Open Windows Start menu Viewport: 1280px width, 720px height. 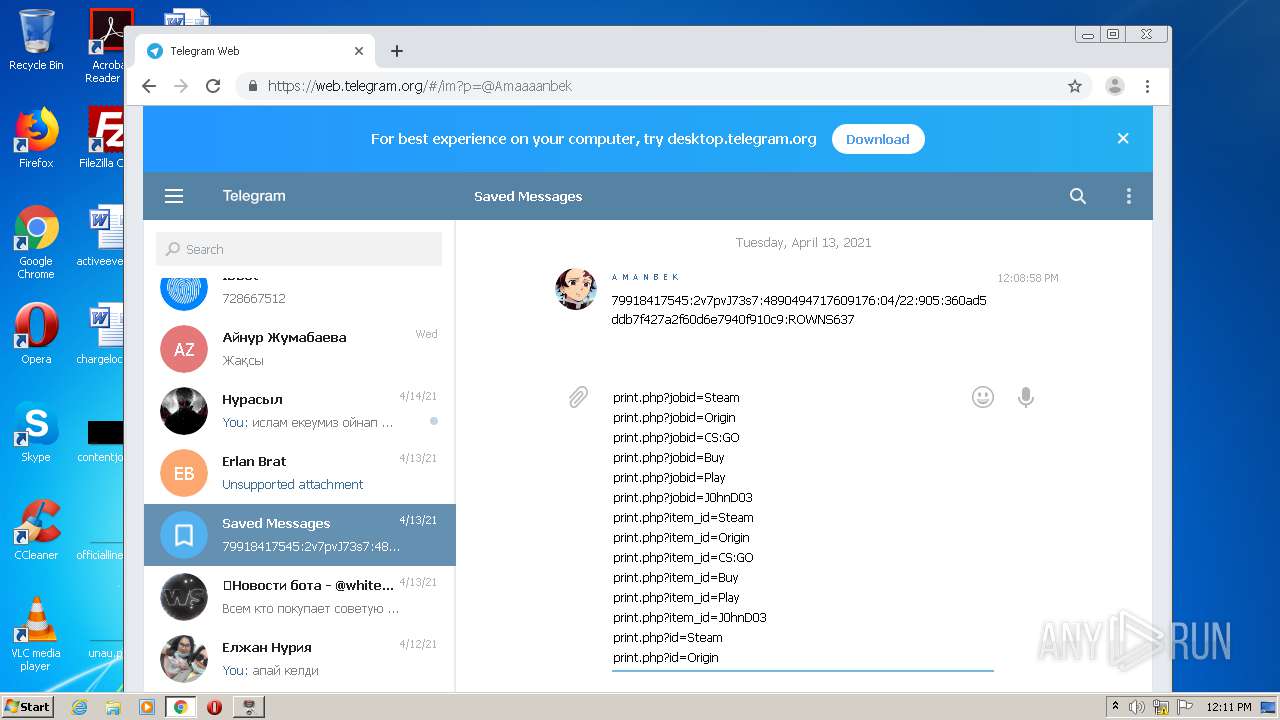tap(28, 707)
